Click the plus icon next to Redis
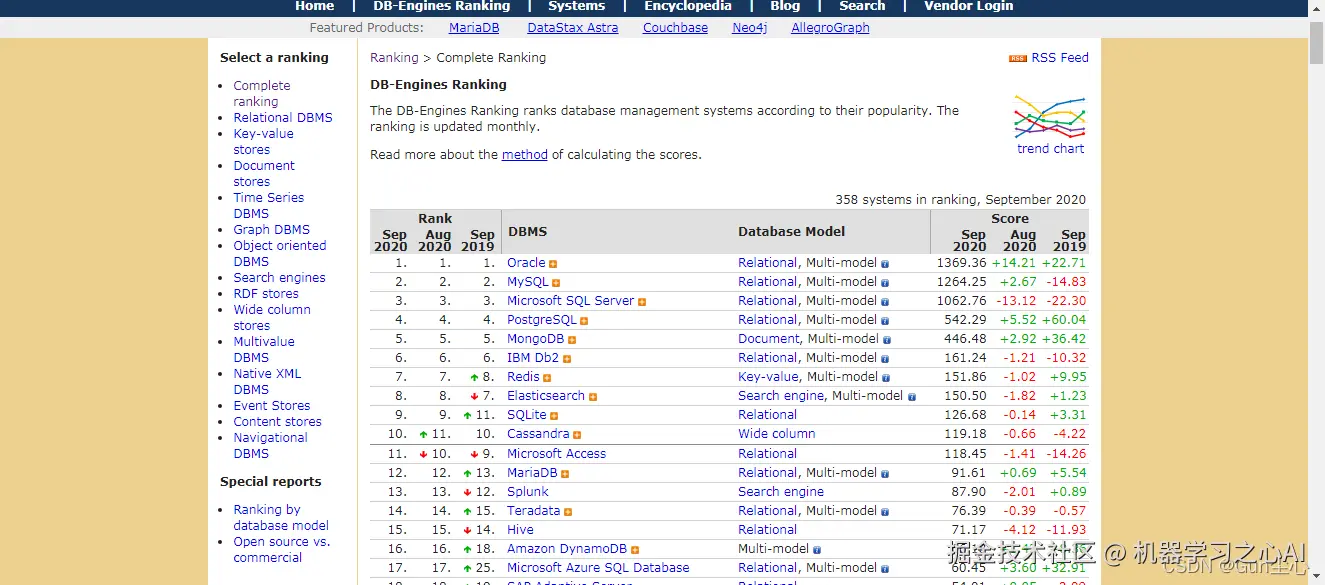 (547, 378)
